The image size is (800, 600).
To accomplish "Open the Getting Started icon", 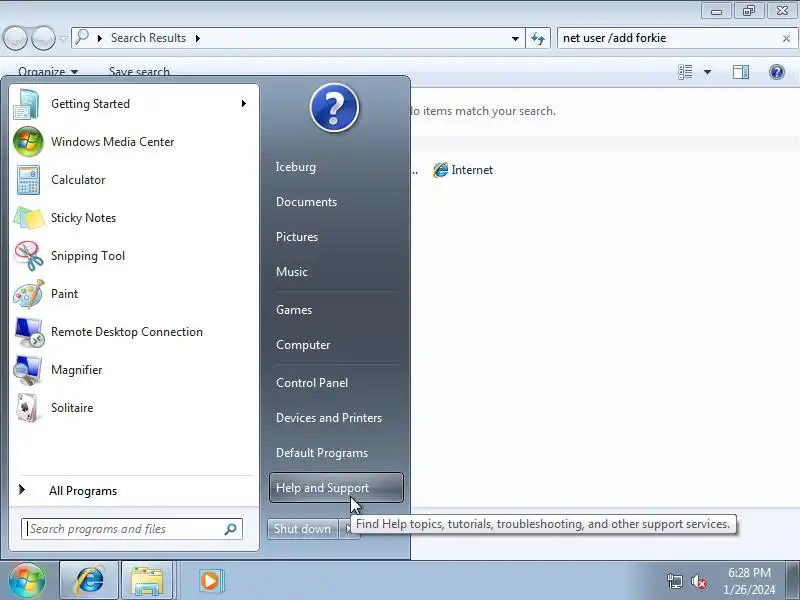I will pos(27,104).
